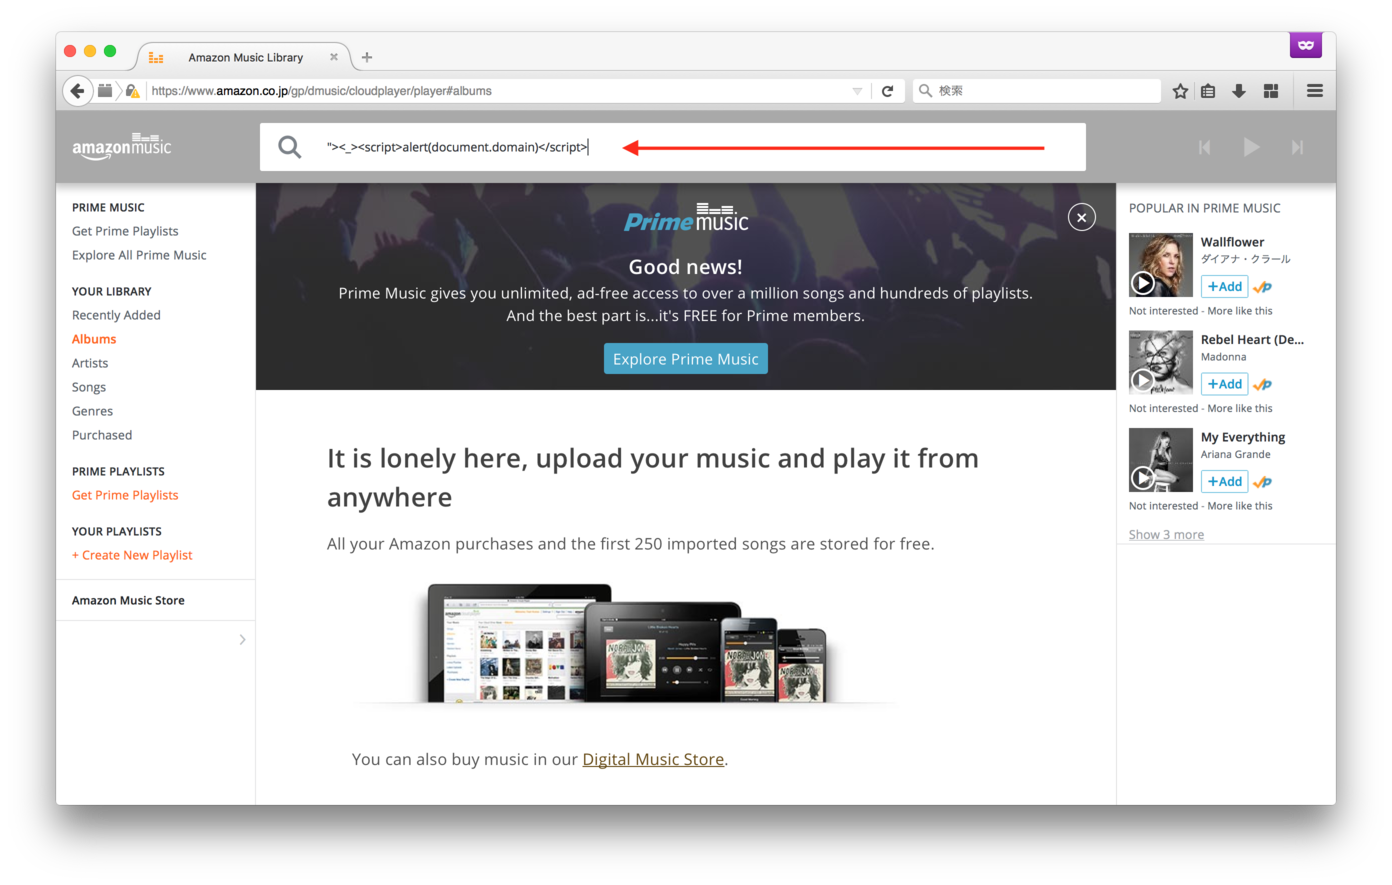Click the Amazon Music logo
Image resolution: width=1392 pixels, height=885 pixels.
(122, 146)
